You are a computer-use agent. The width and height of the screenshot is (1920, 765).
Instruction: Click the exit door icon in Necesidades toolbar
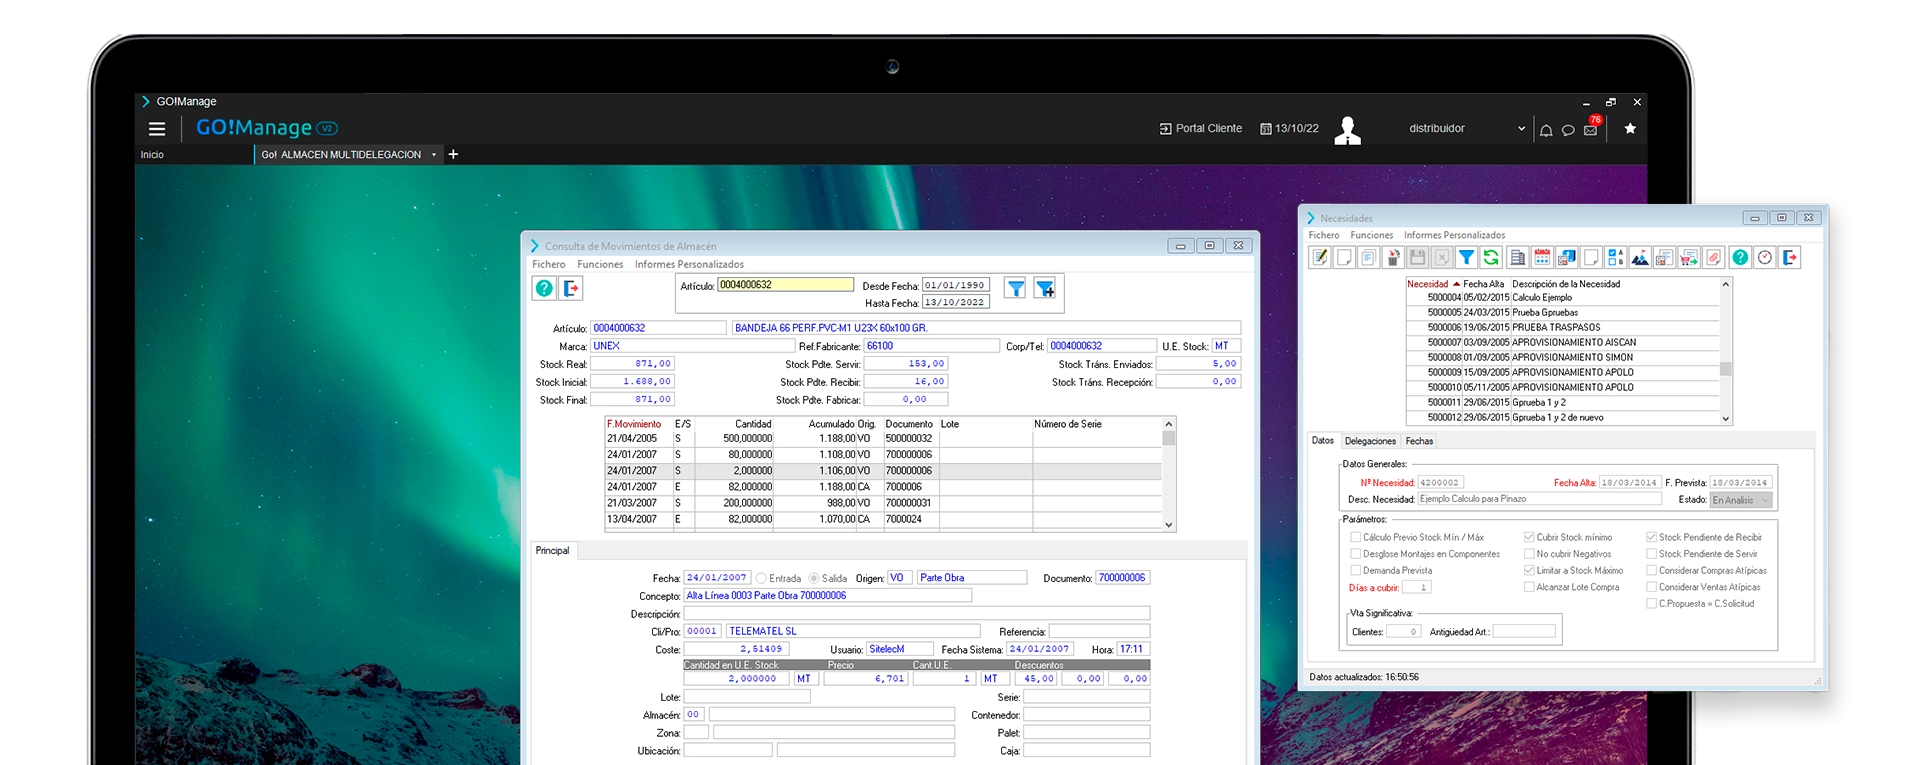1790,258
